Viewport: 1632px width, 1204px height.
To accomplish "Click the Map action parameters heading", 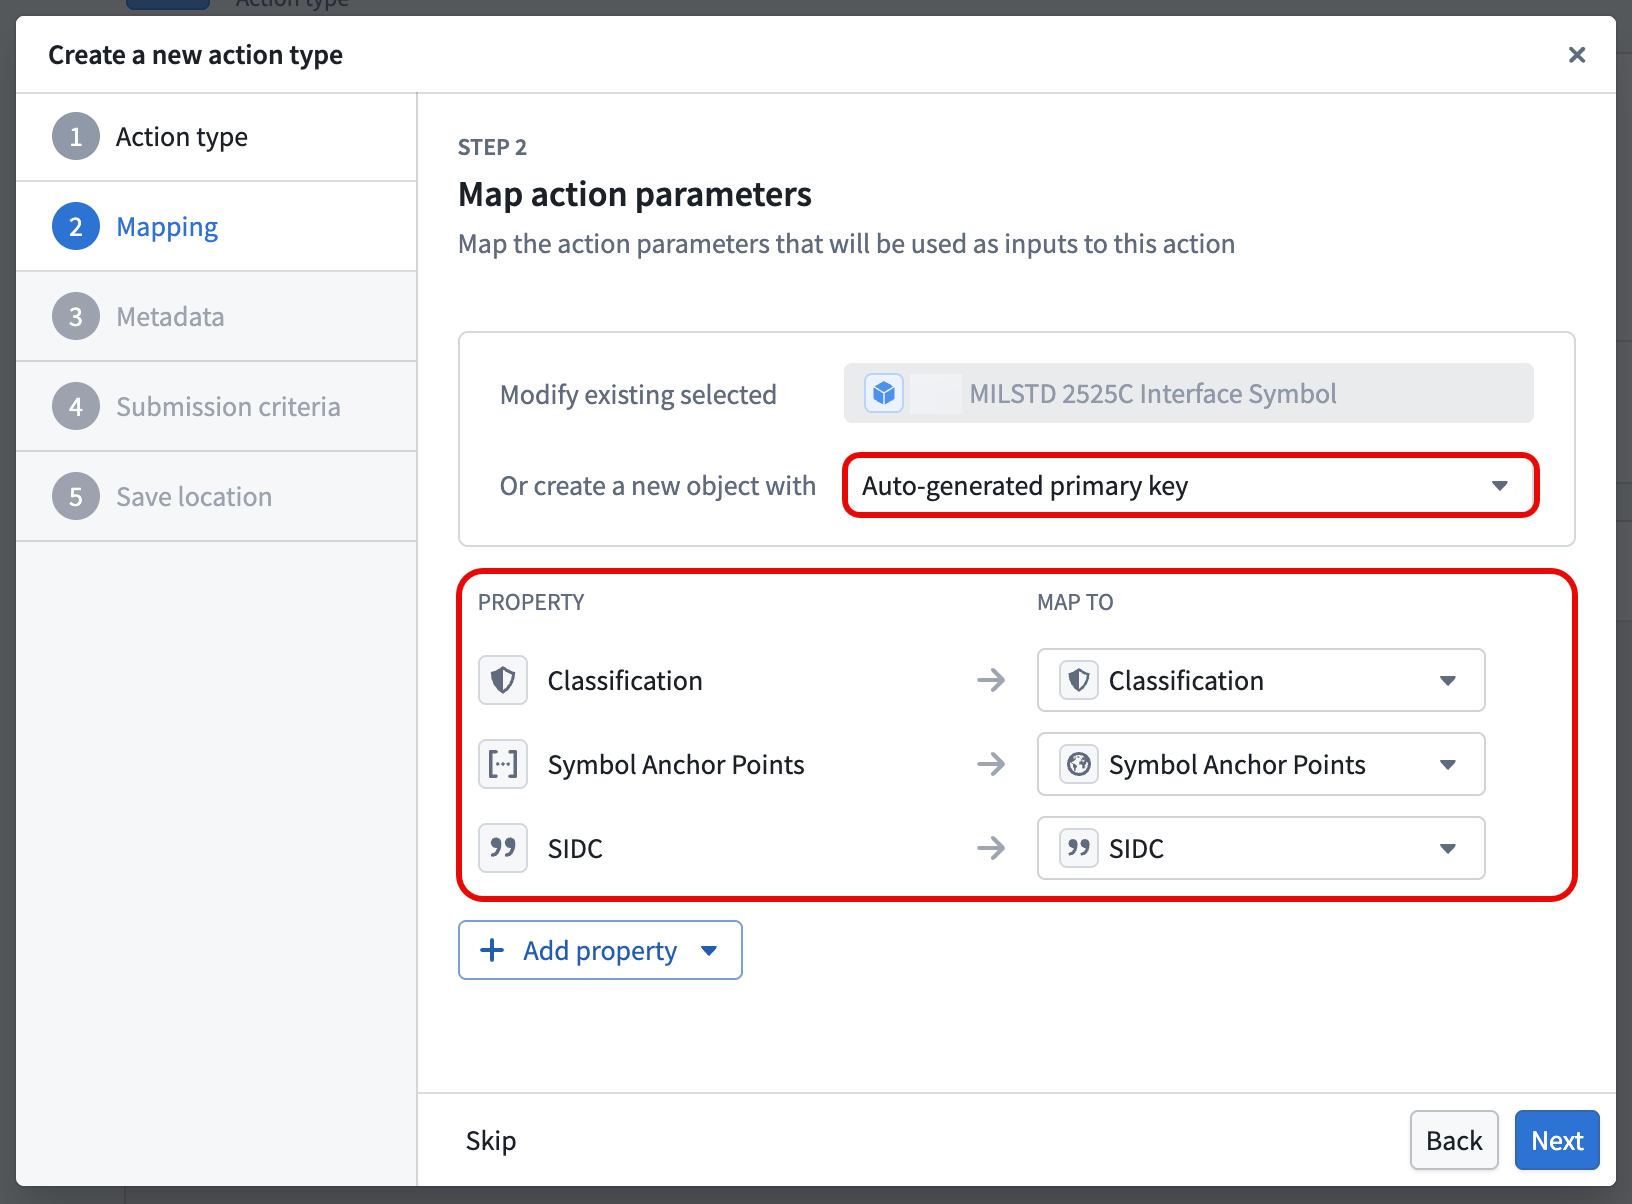I will click(x=635, y=194).
